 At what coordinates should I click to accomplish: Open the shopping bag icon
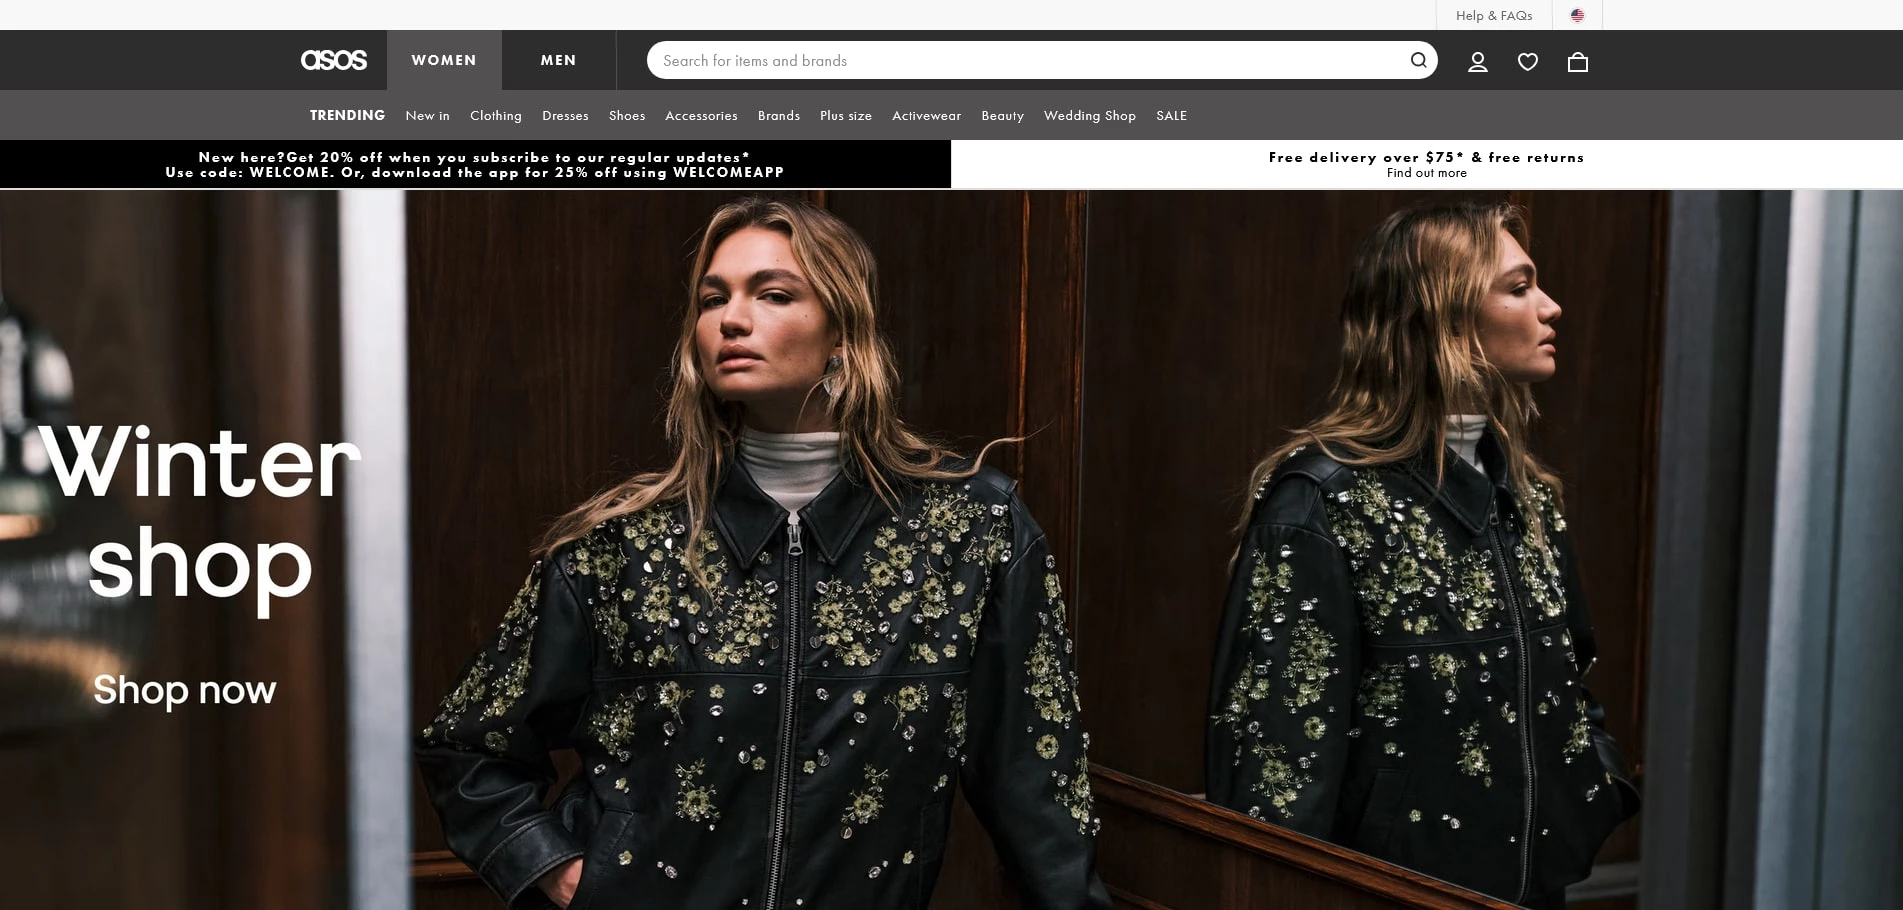[1578, 62]
